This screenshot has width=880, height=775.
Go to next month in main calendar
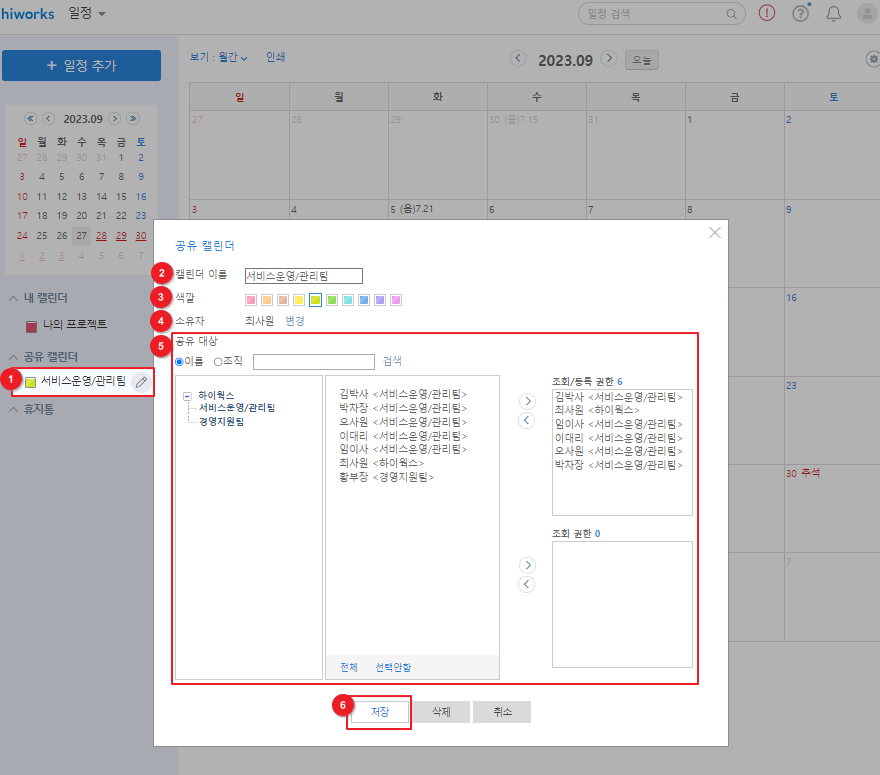[x=608, y=58]
